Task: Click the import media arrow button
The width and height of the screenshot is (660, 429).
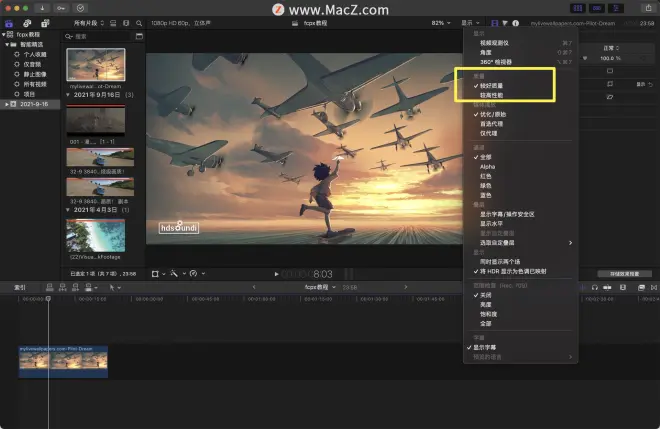Action: pyautogui.click(x=42, y=8)
